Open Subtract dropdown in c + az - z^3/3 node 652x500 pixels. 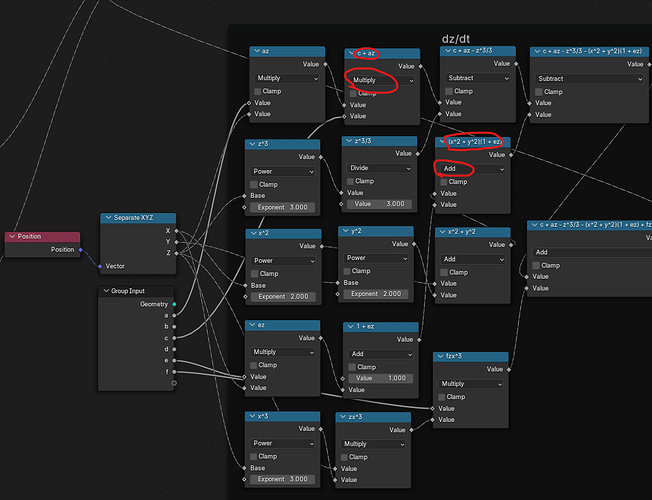478,78
